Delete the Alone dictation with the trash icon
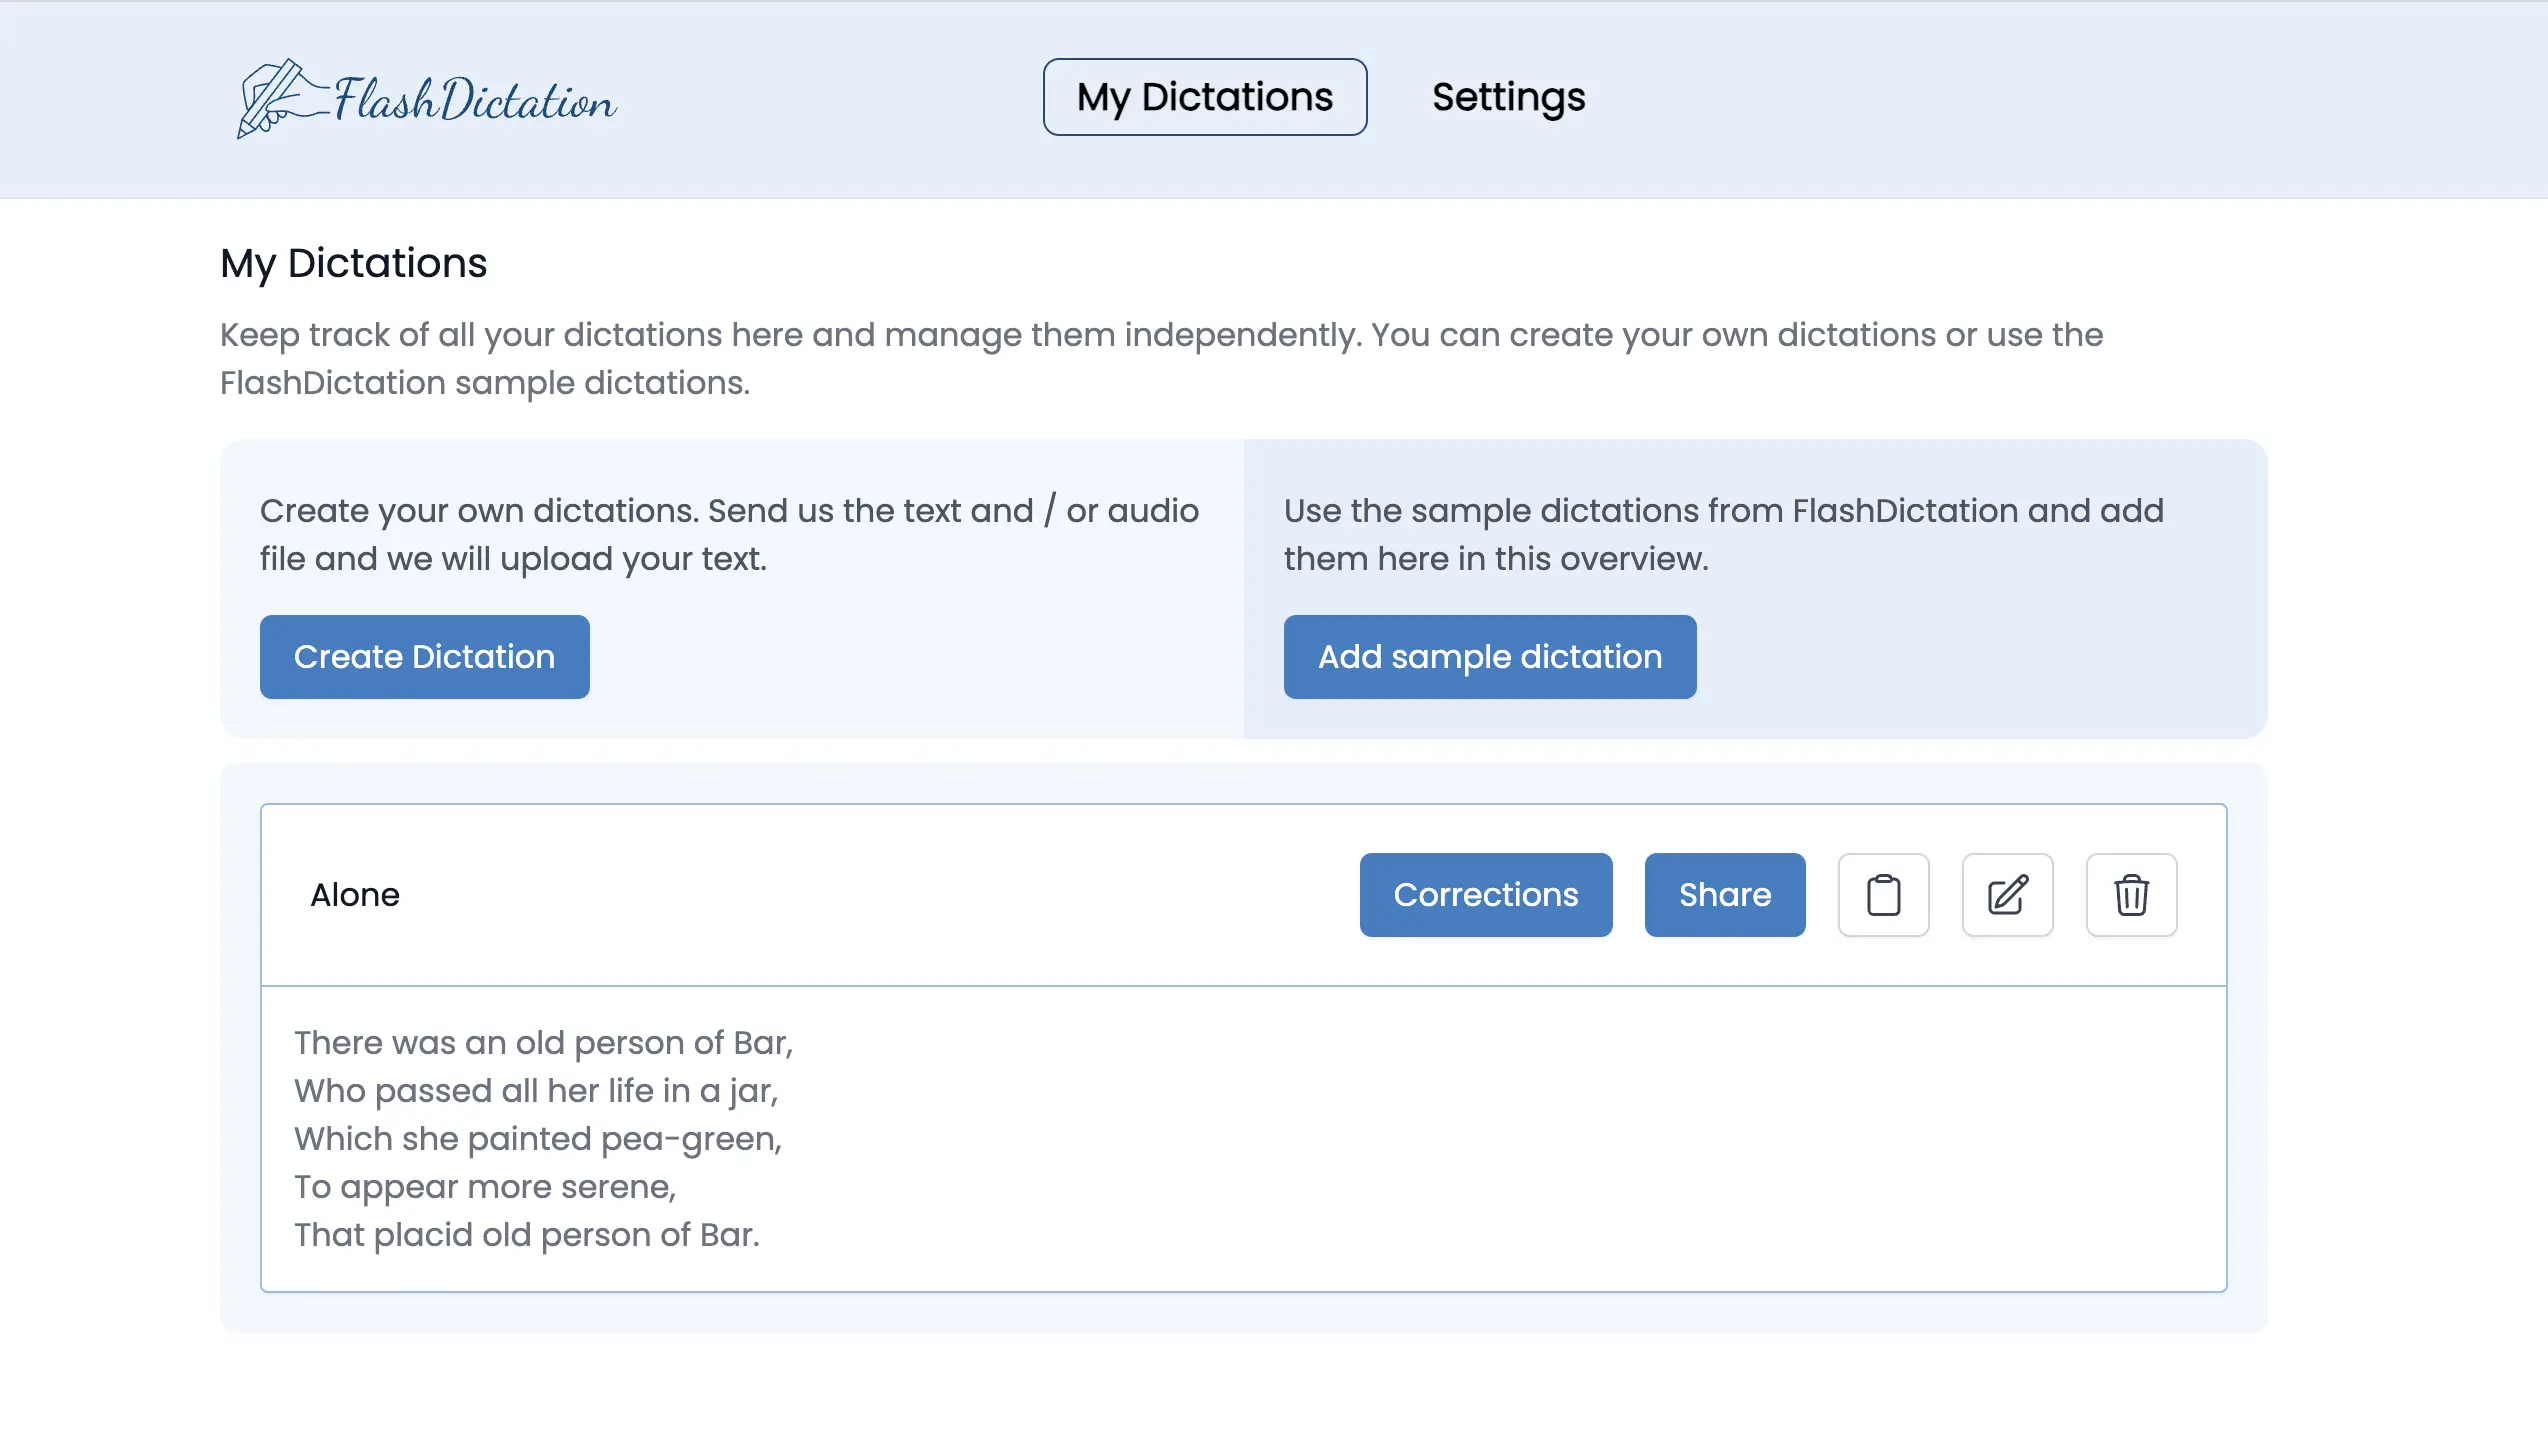This screenshot has width=2548, height=1434. 2132,894
